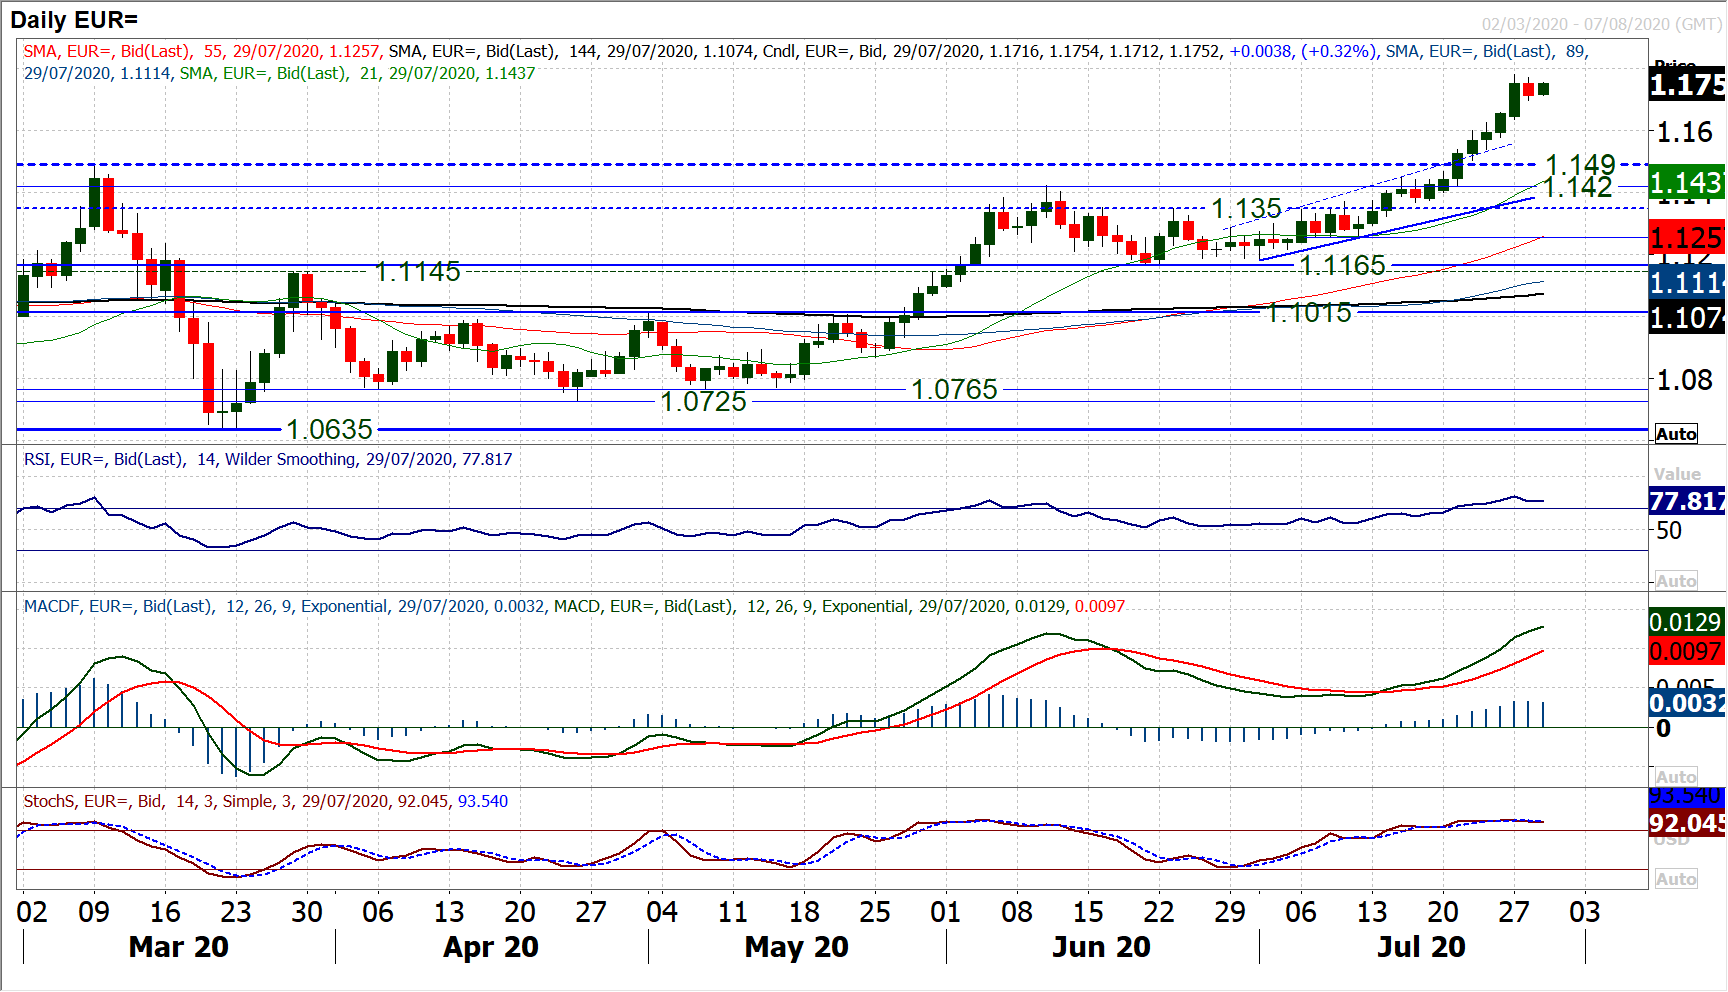
Task: Select the red 1.125 SMA price tag
Action: pos(1687,238)
